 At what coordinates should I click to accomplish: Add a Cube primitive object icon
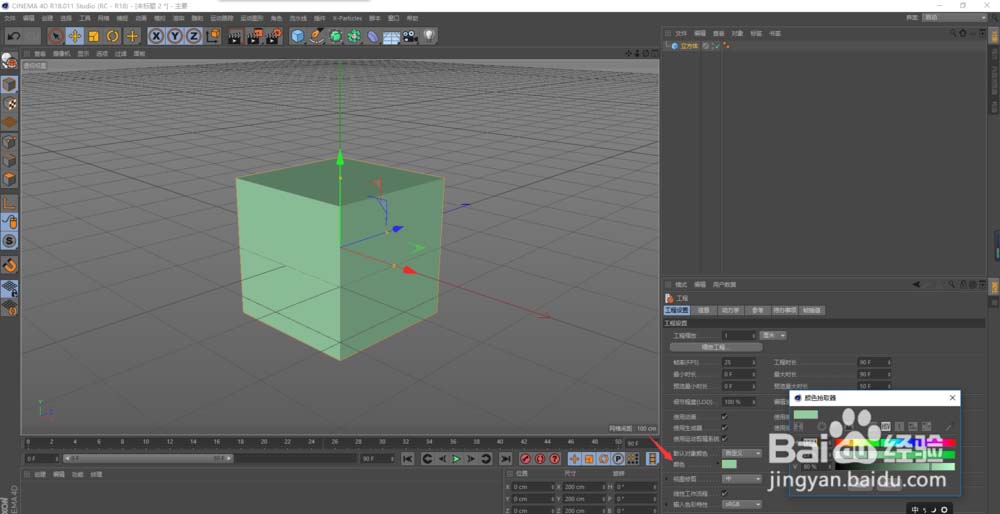297,36
